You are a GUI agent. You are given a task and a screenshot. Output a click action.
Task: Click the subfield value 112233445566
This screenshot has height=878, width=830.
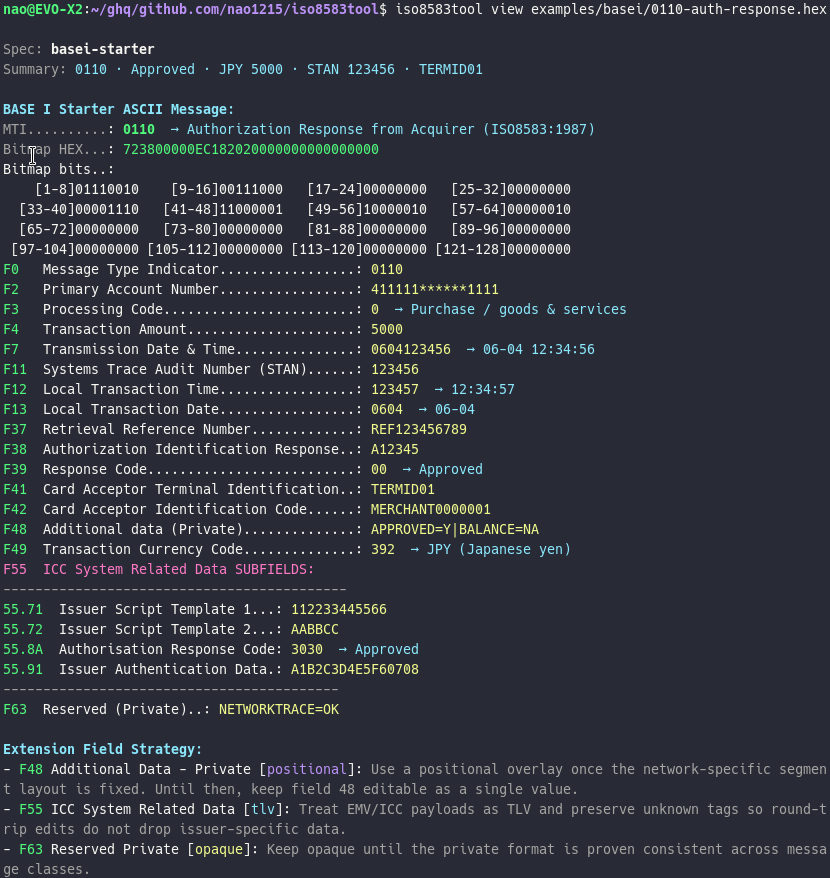pyautogui.click(x=339, y=609)
